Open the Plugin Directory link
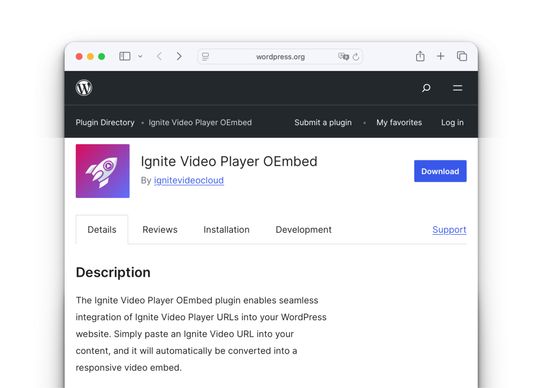The width and height of the screenshot is (550, 388). tap(105, 122)
